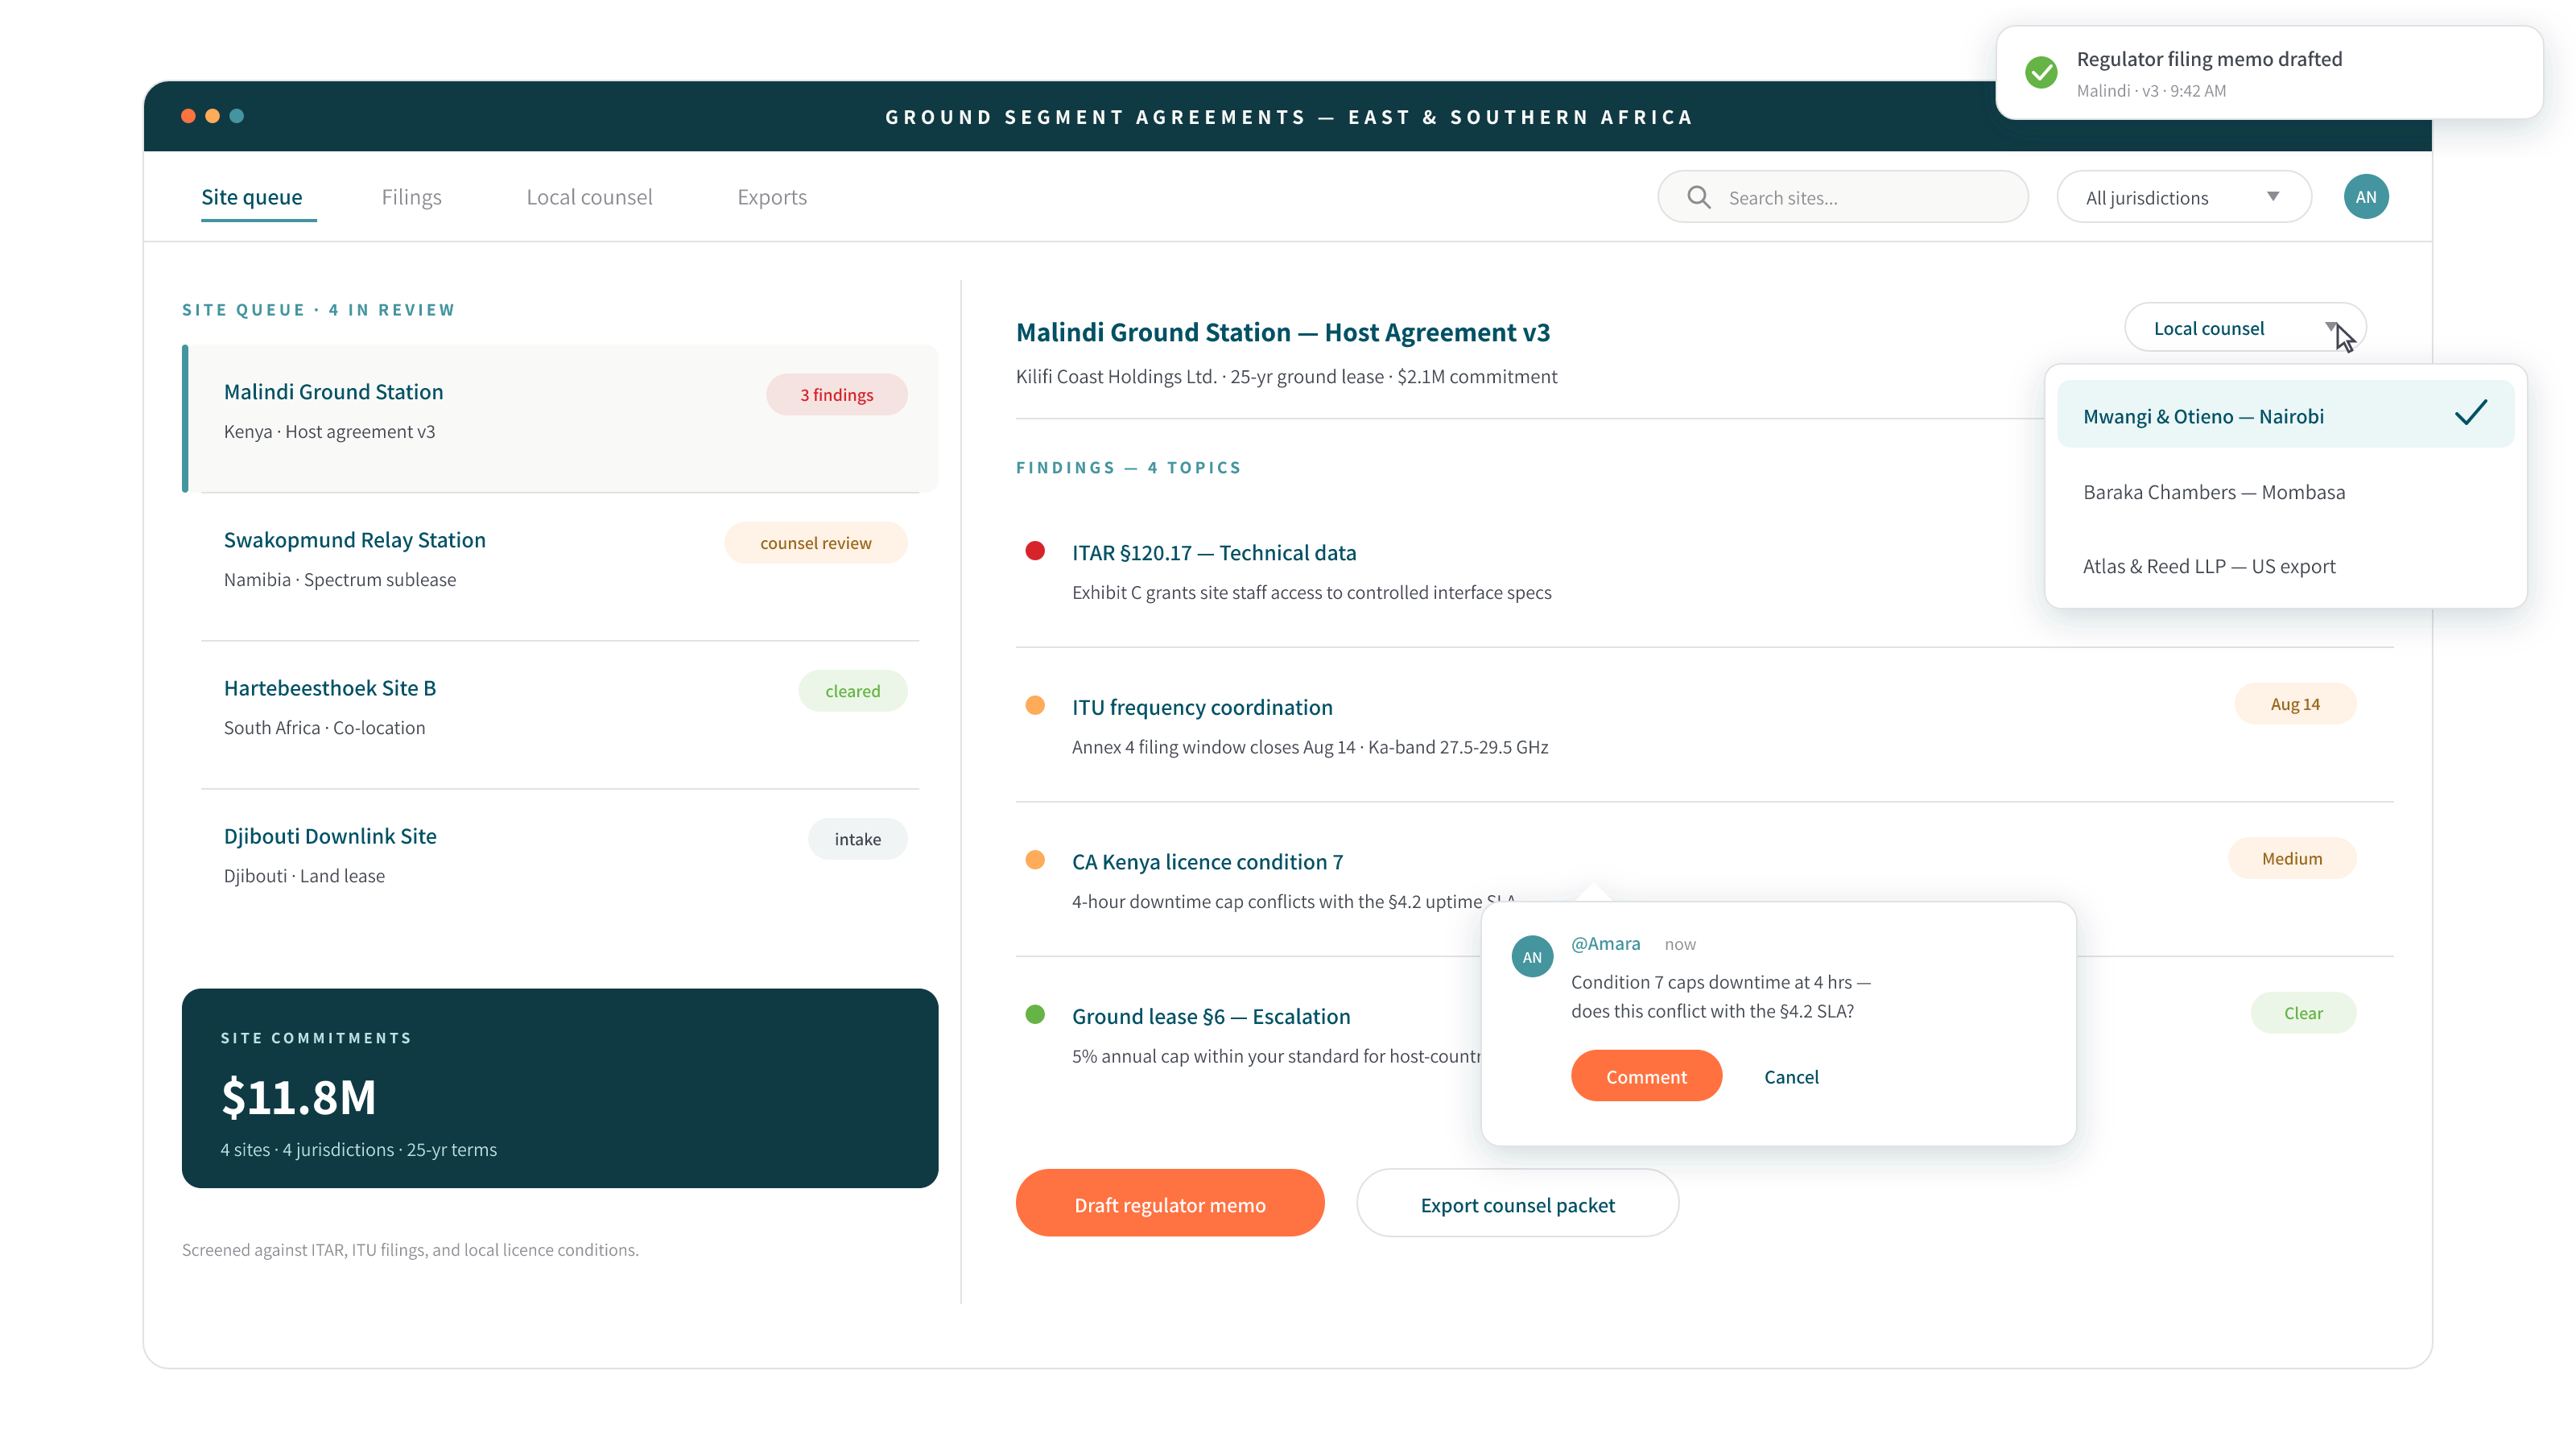The width and height of the screenshot is (2576, 1449).
Task: Open Swakopmund Relay Station entry
Action: coord(560,565)
